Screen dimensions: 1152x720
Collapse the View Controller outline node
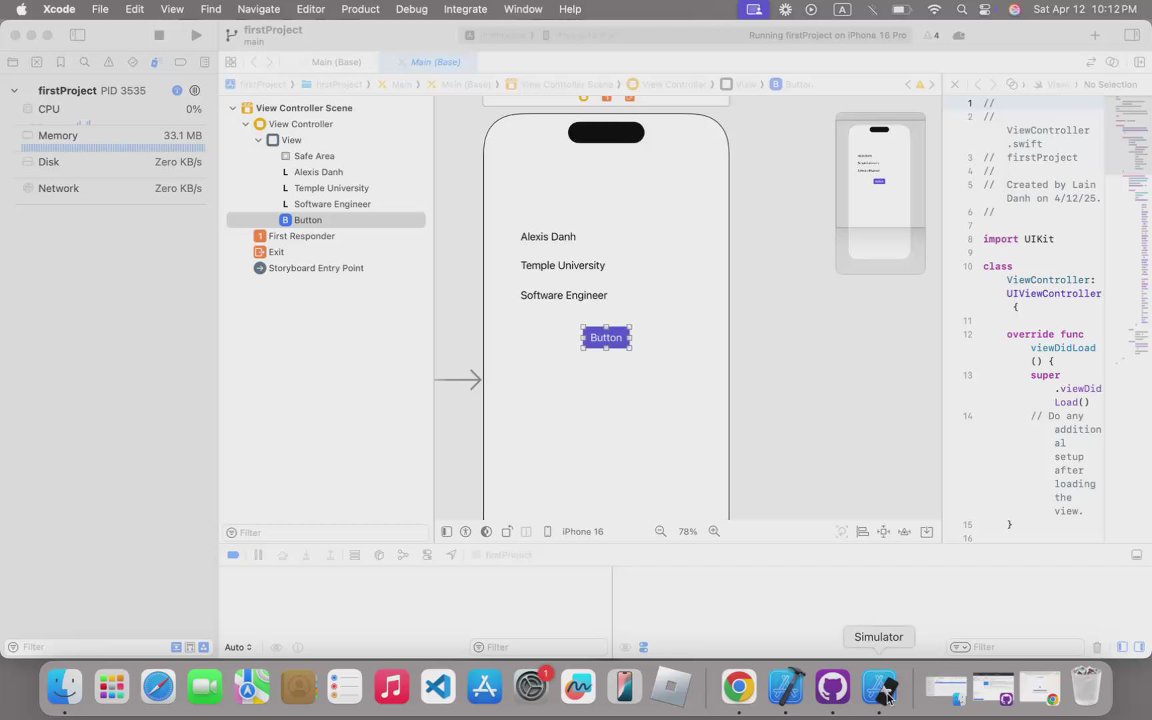[x=246, y=124]
